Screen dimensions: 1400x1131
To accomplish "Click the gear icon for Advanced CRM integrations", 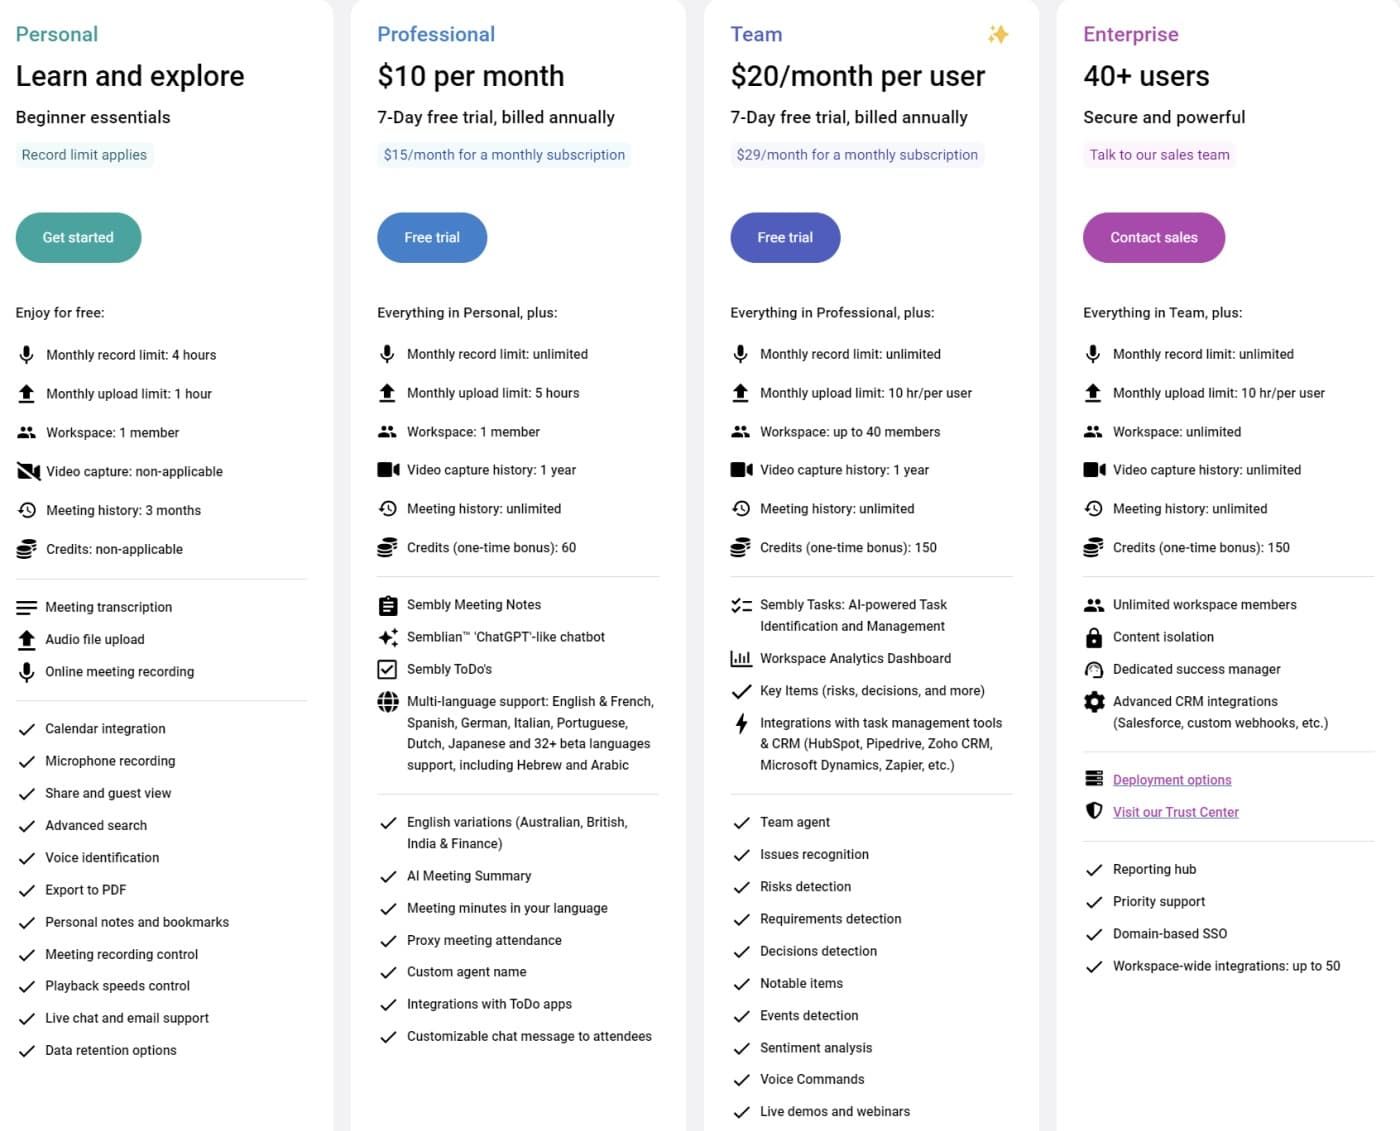I will click(x=1093, y=701).
